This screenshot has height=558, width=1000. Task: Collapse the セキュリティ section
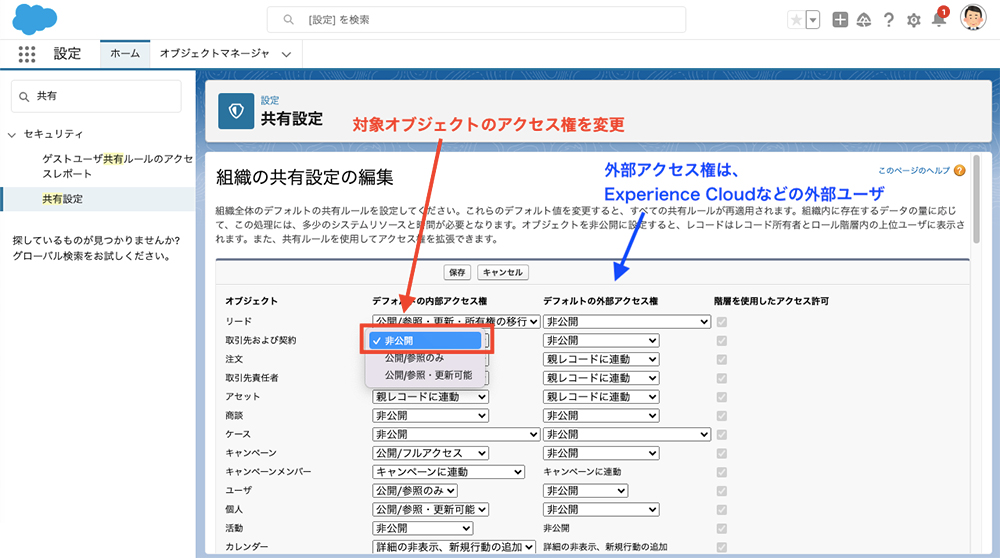[x=11, y=135]
